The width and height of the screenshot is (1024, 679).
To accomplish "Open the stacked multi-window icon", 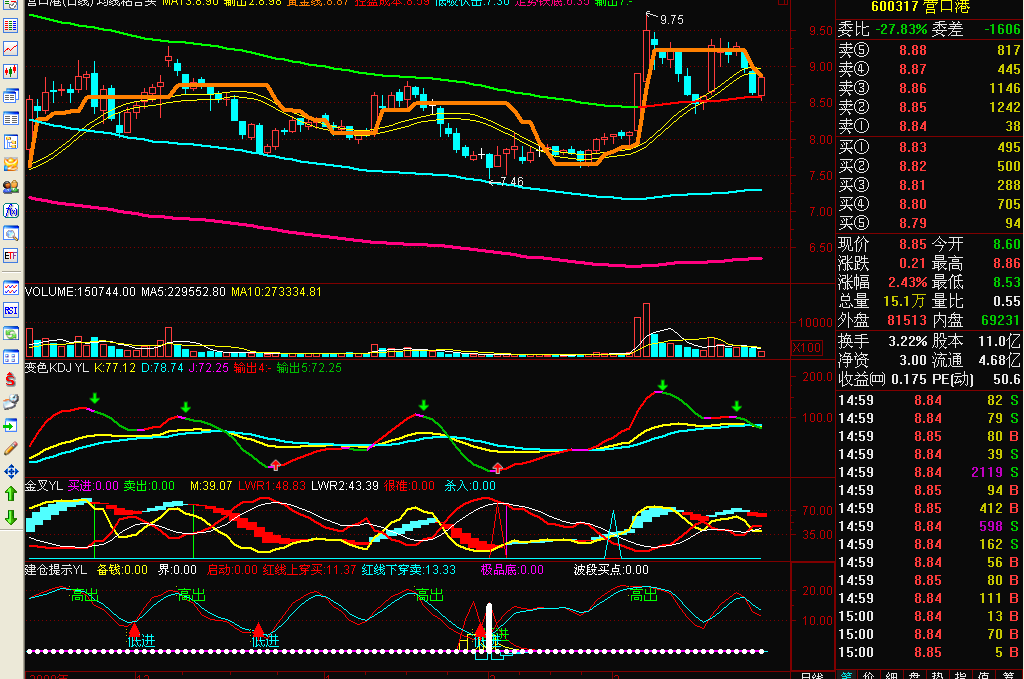I will point(10,96).
